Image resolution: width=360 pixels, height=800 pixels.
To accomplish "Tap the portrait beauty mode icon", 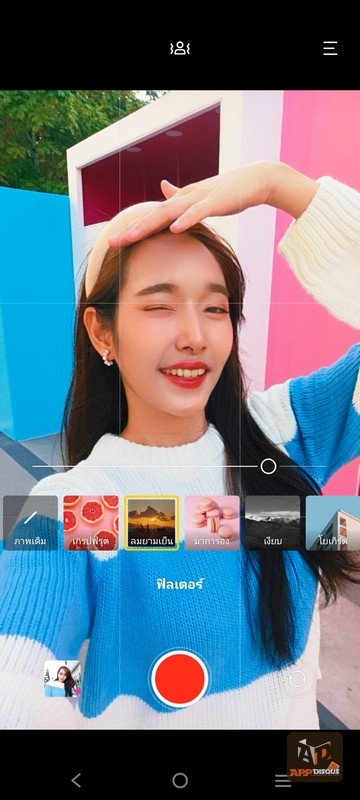I will click(x=179, y=48).
